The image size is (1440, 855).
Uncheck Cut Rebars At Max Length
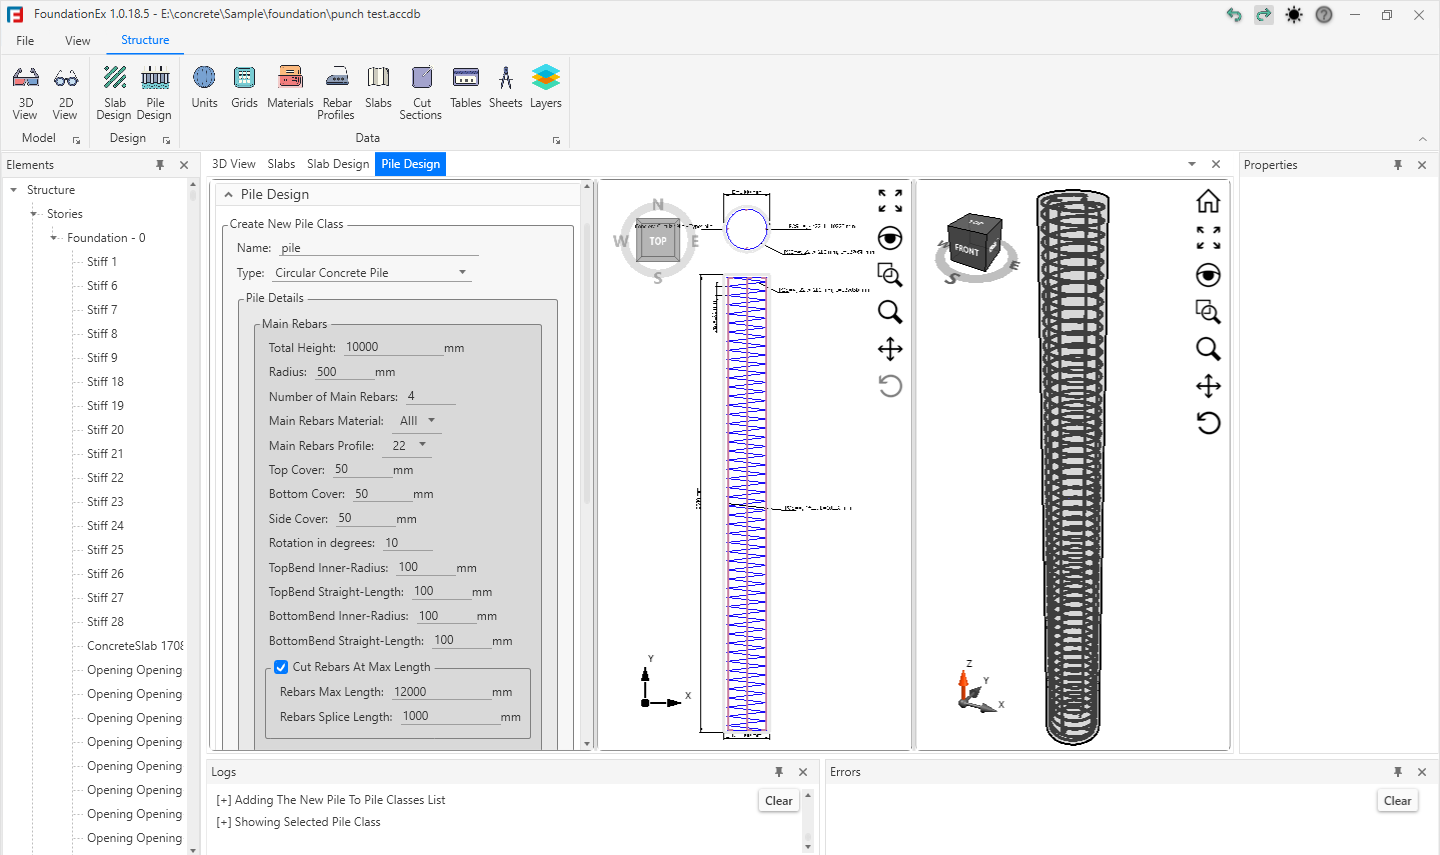tap(281, 667)
